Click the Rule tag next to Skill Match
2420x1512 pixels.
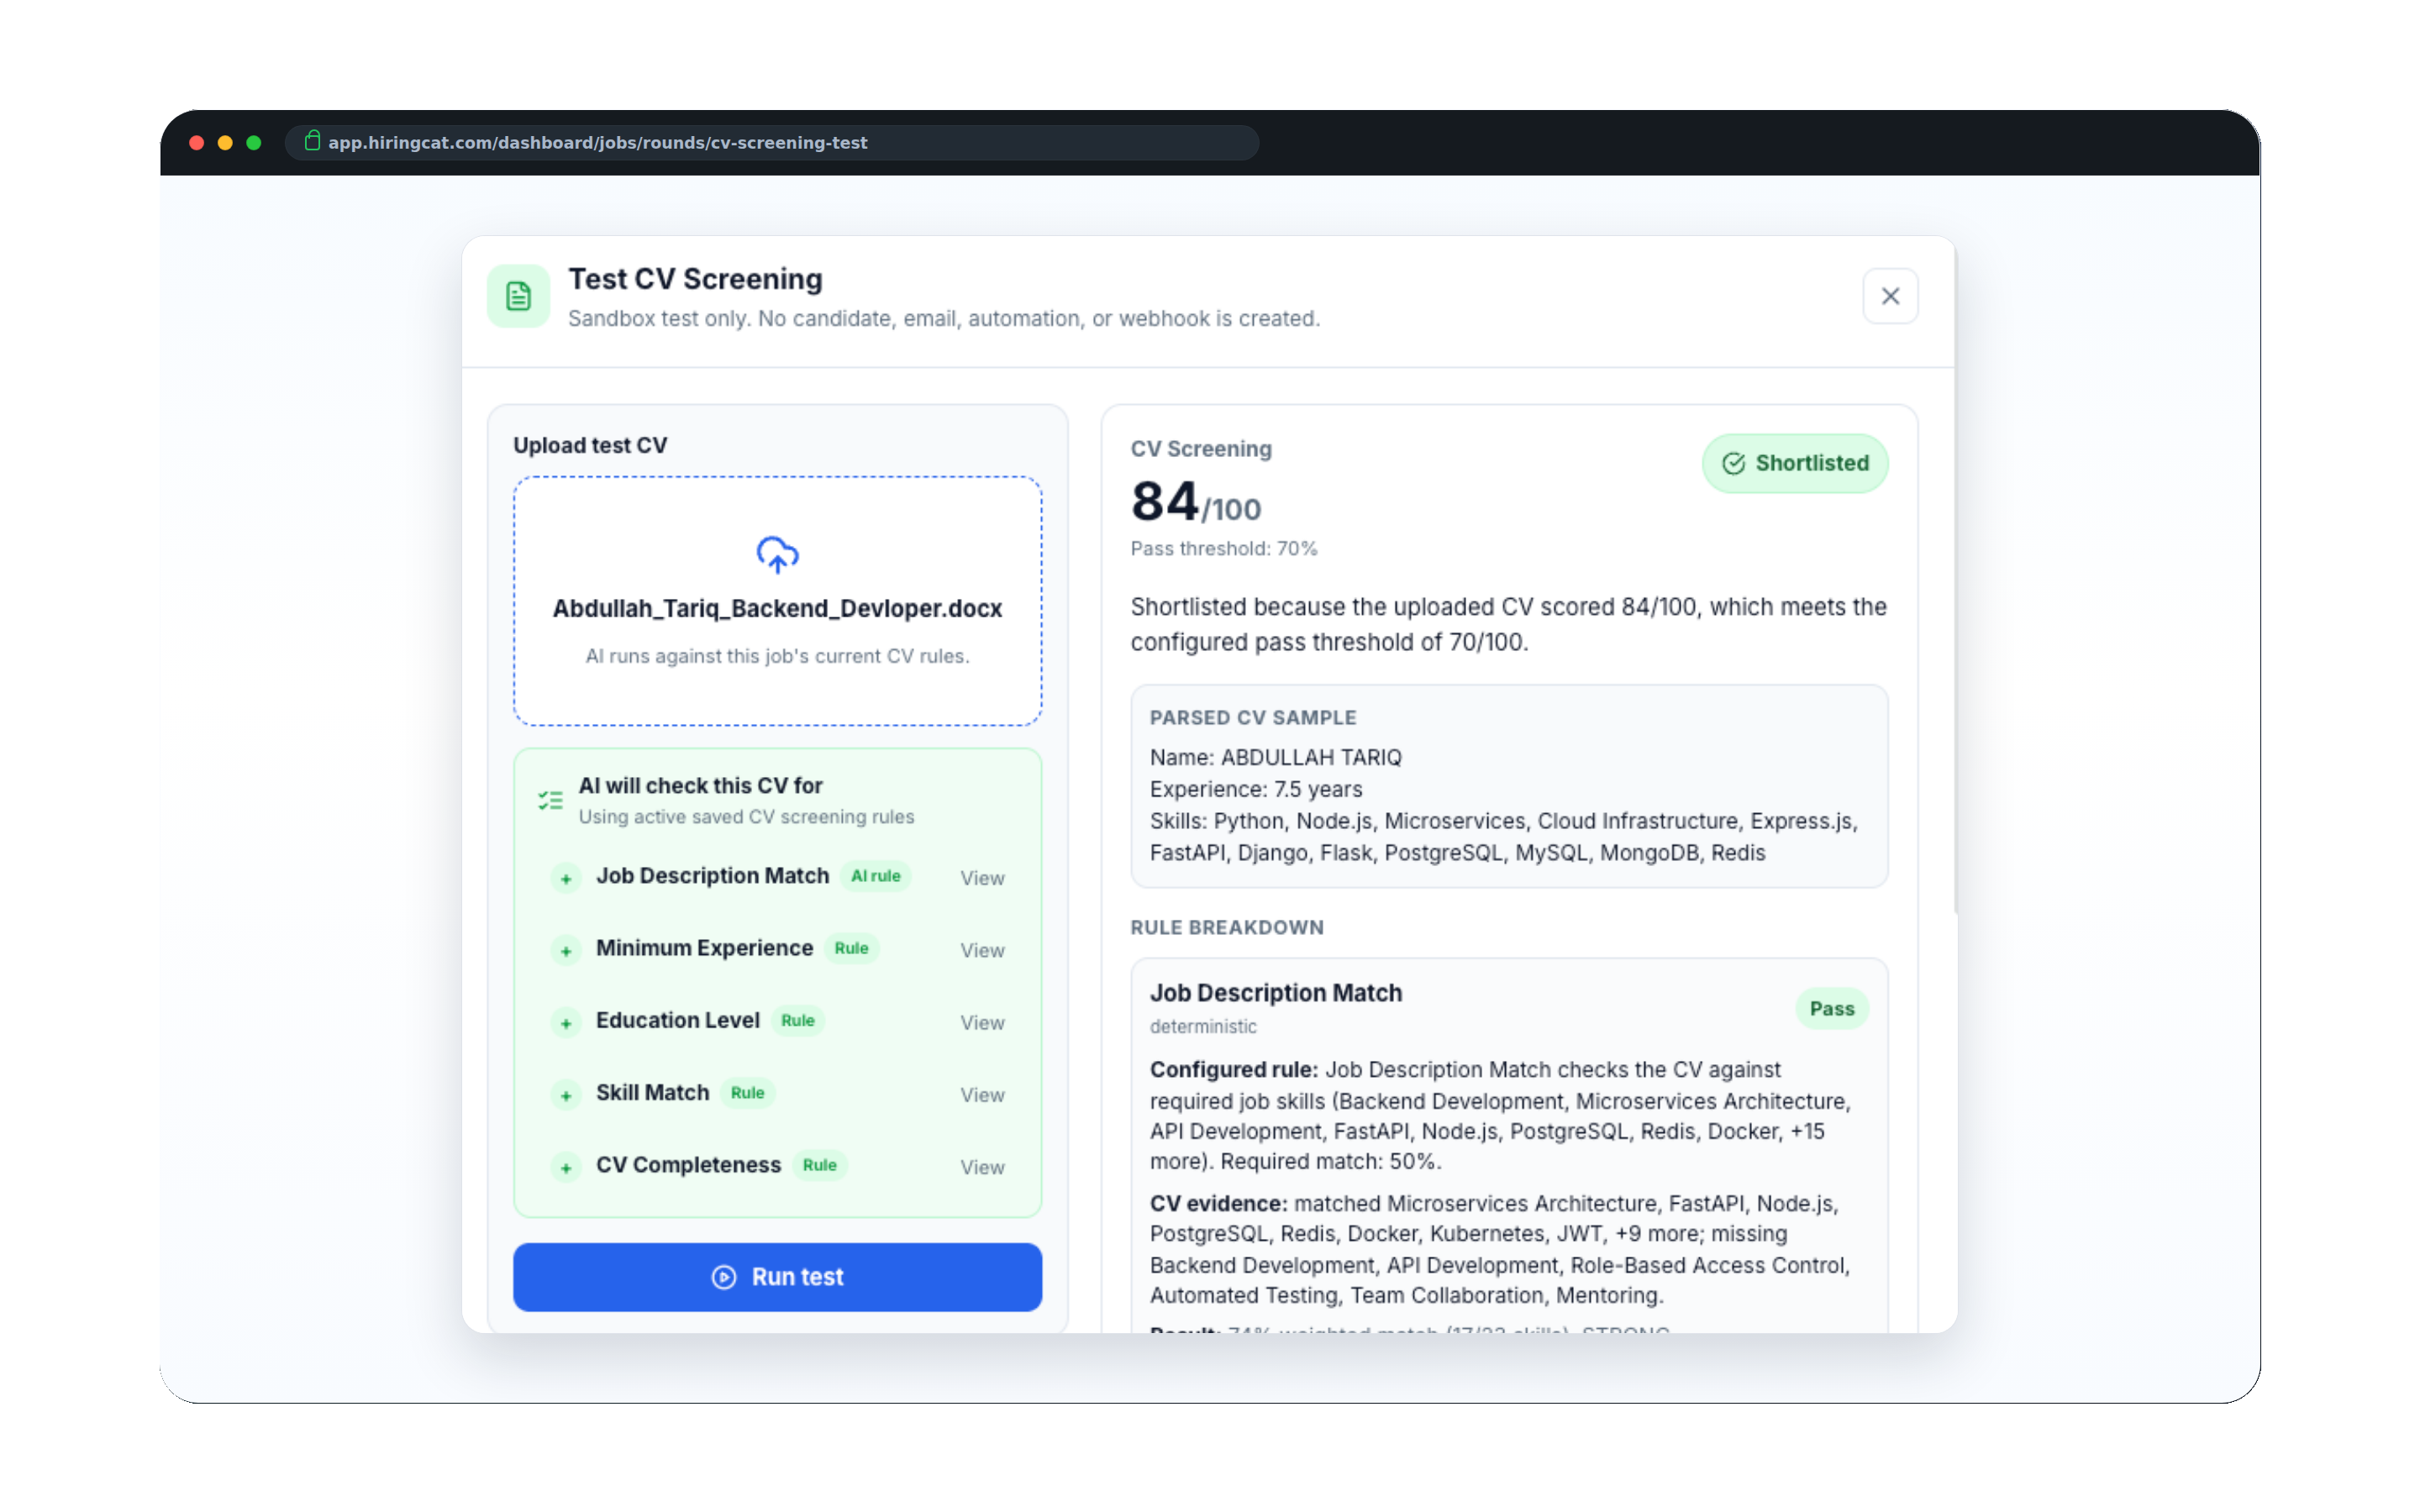pos(747,1093)
